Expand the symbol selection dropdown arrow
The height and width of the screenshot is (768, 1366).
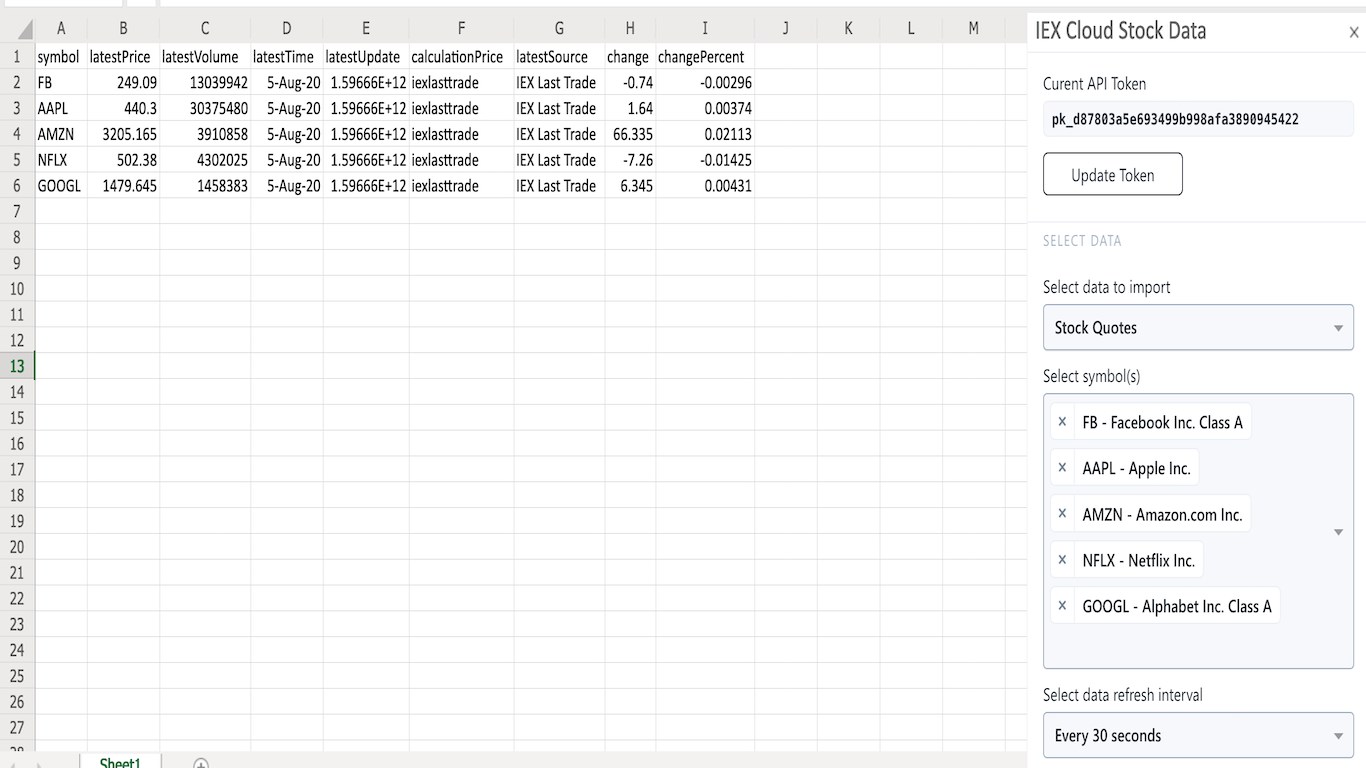(x=1339, y=532)
